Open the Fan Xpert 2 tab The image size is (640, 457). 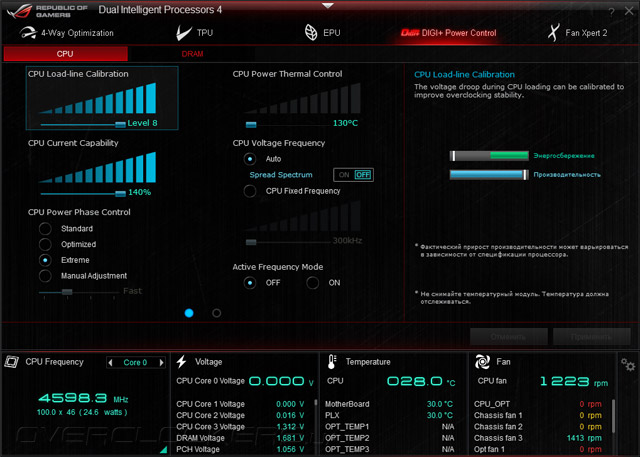point(578,33)
